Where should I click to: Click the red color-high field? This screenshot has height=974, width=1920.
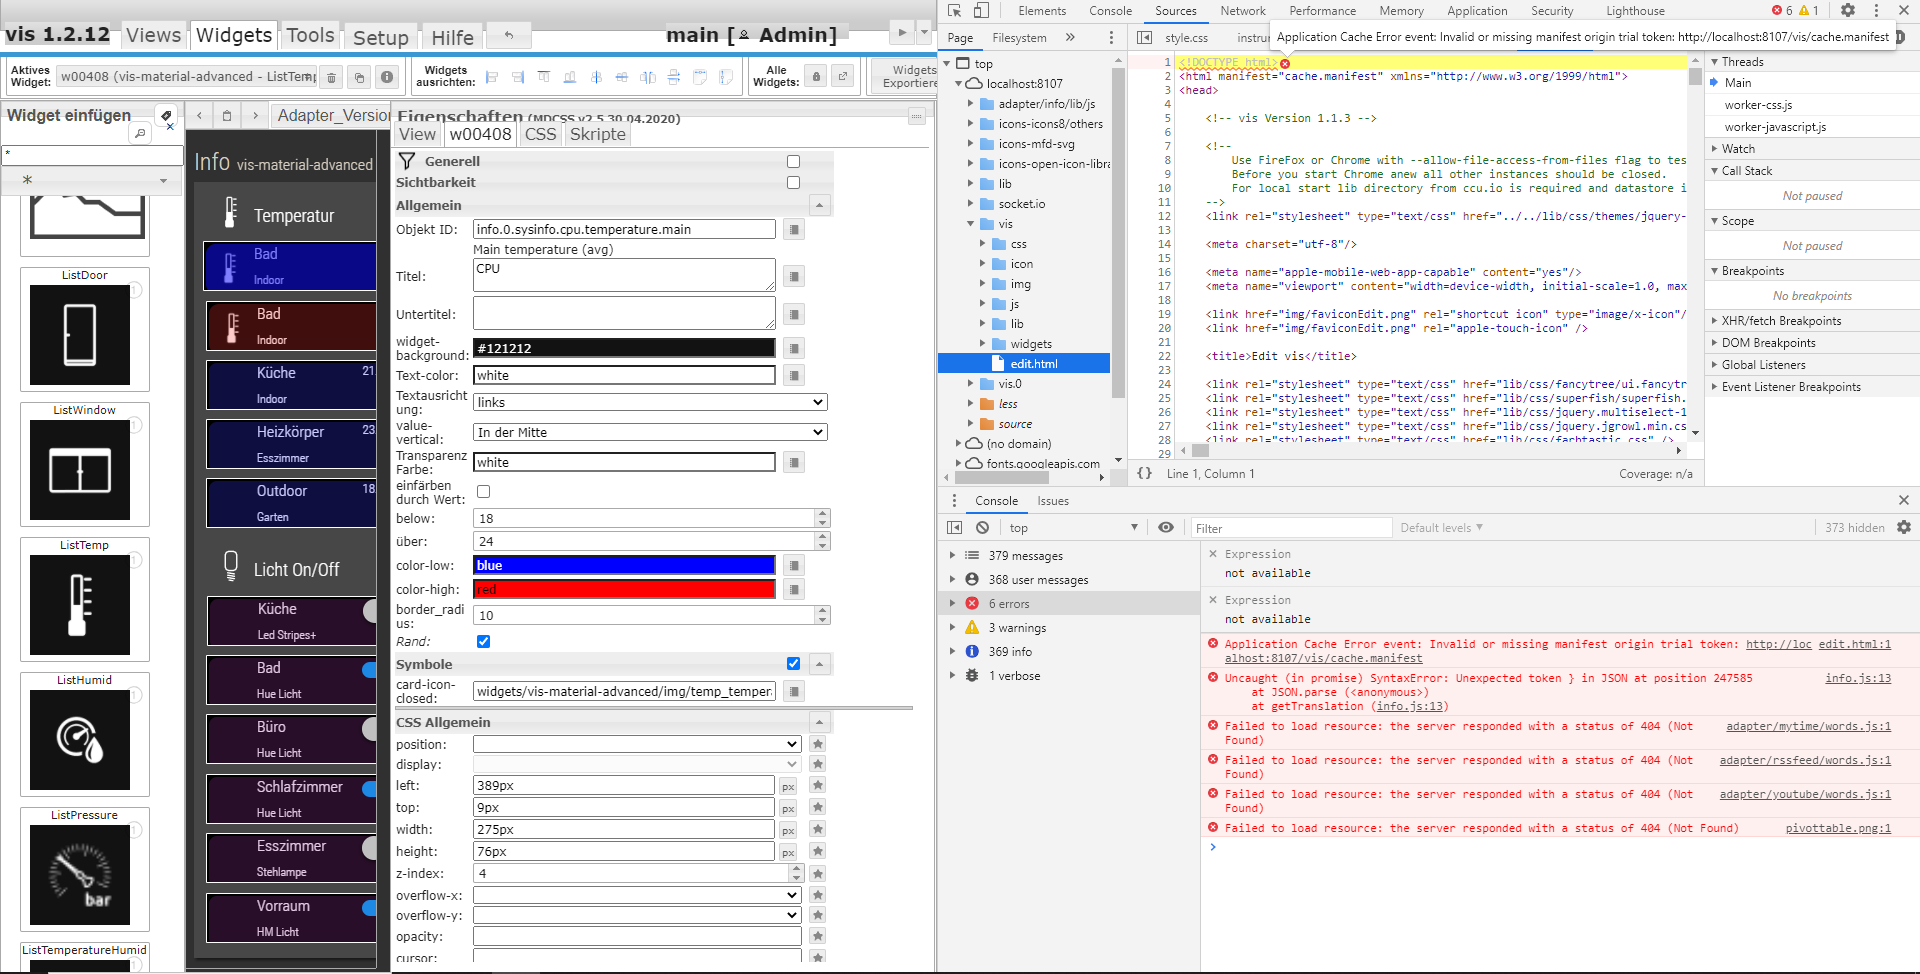coord(624,590)
